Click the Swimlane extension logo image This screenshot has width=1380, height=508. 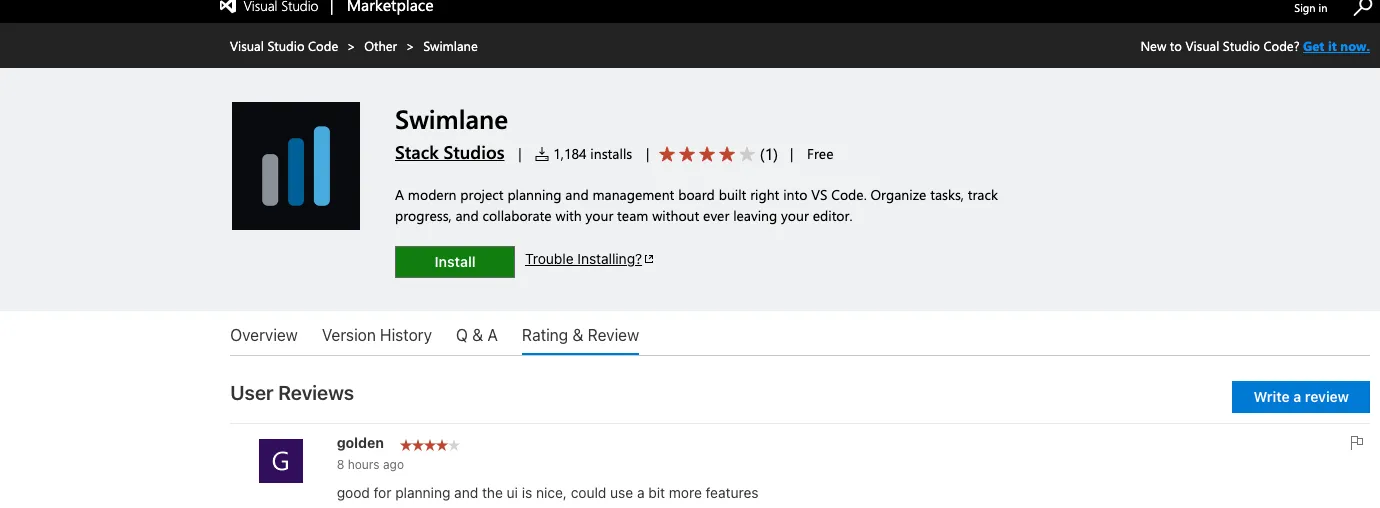[296, 166]
